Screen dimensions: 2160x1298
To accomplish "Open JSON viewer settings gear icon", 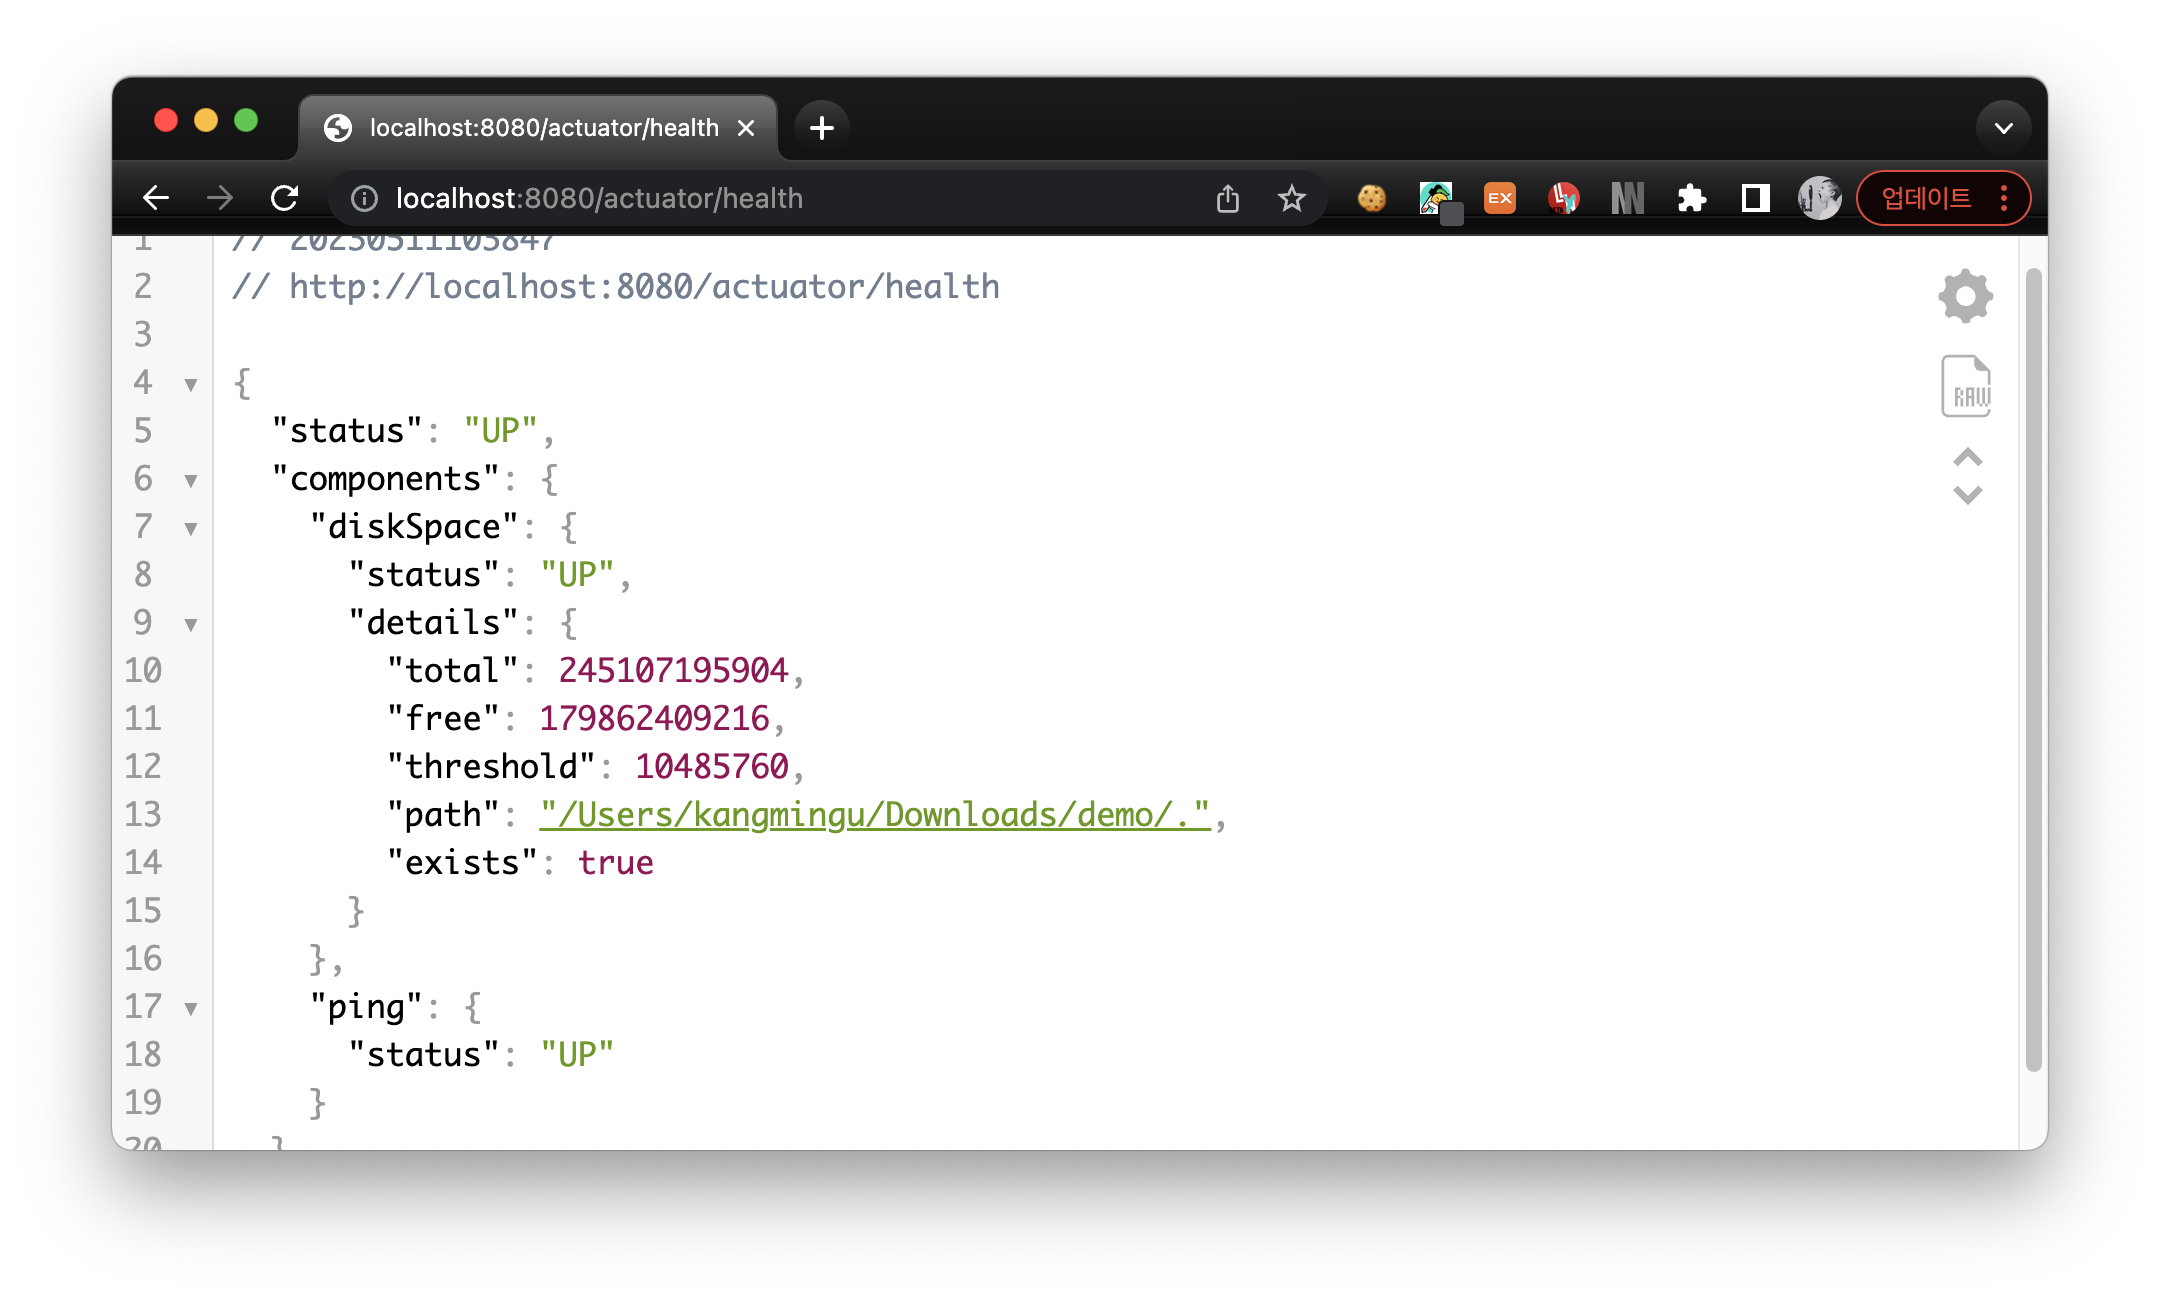I will 1965,296.
